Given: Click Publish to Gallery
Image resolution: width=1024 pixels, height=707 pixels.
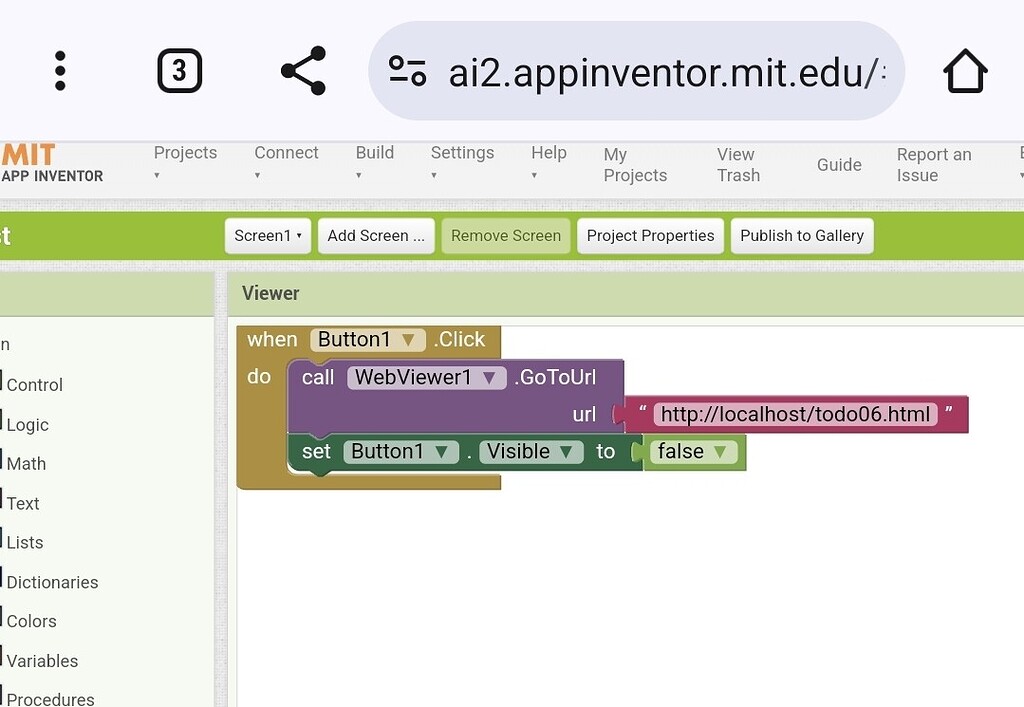Looking at the screenshot, I should pyautogui.click(x=802, y=236).
